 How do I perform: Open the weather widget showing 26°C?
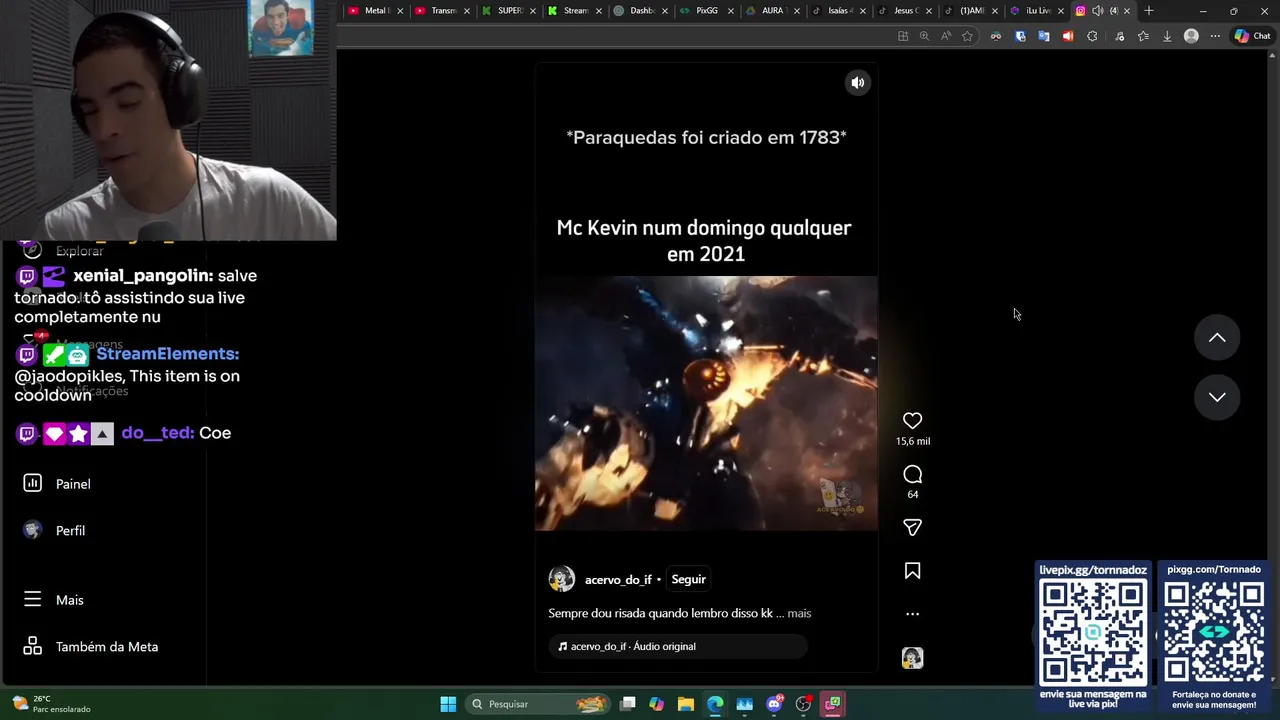50,704
